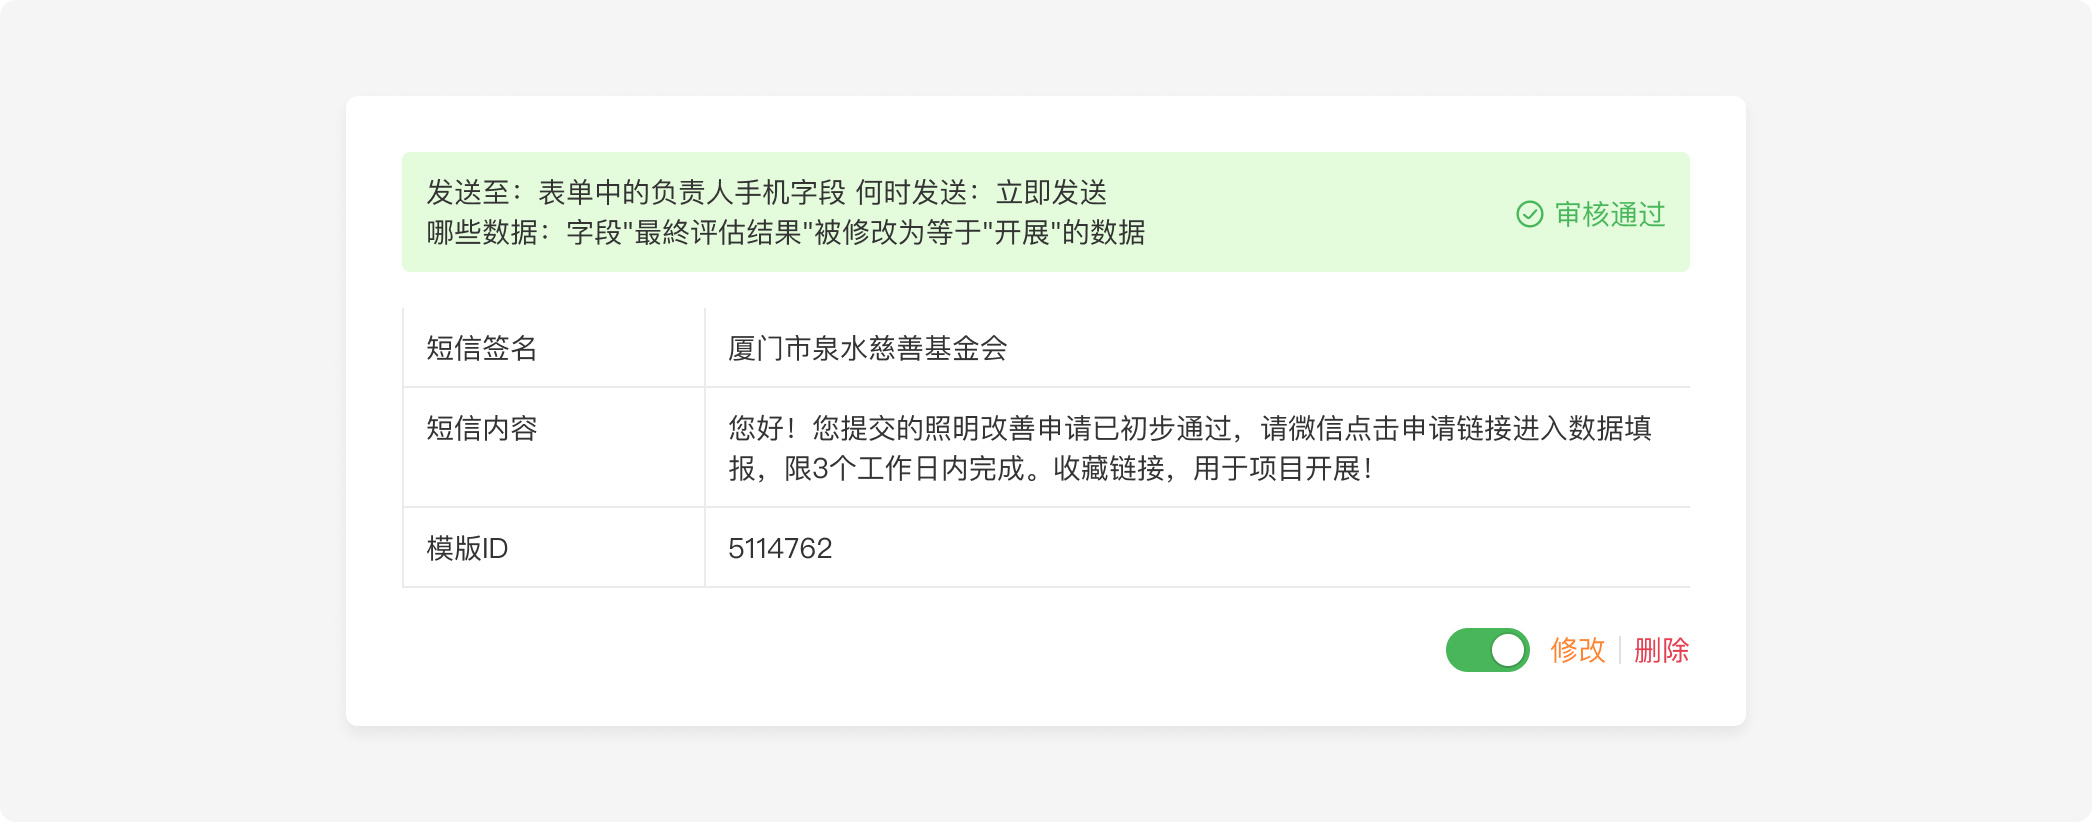2092x822 pixels.
Task: Click the template ID number 5114762
Action: tap(780, 548)
